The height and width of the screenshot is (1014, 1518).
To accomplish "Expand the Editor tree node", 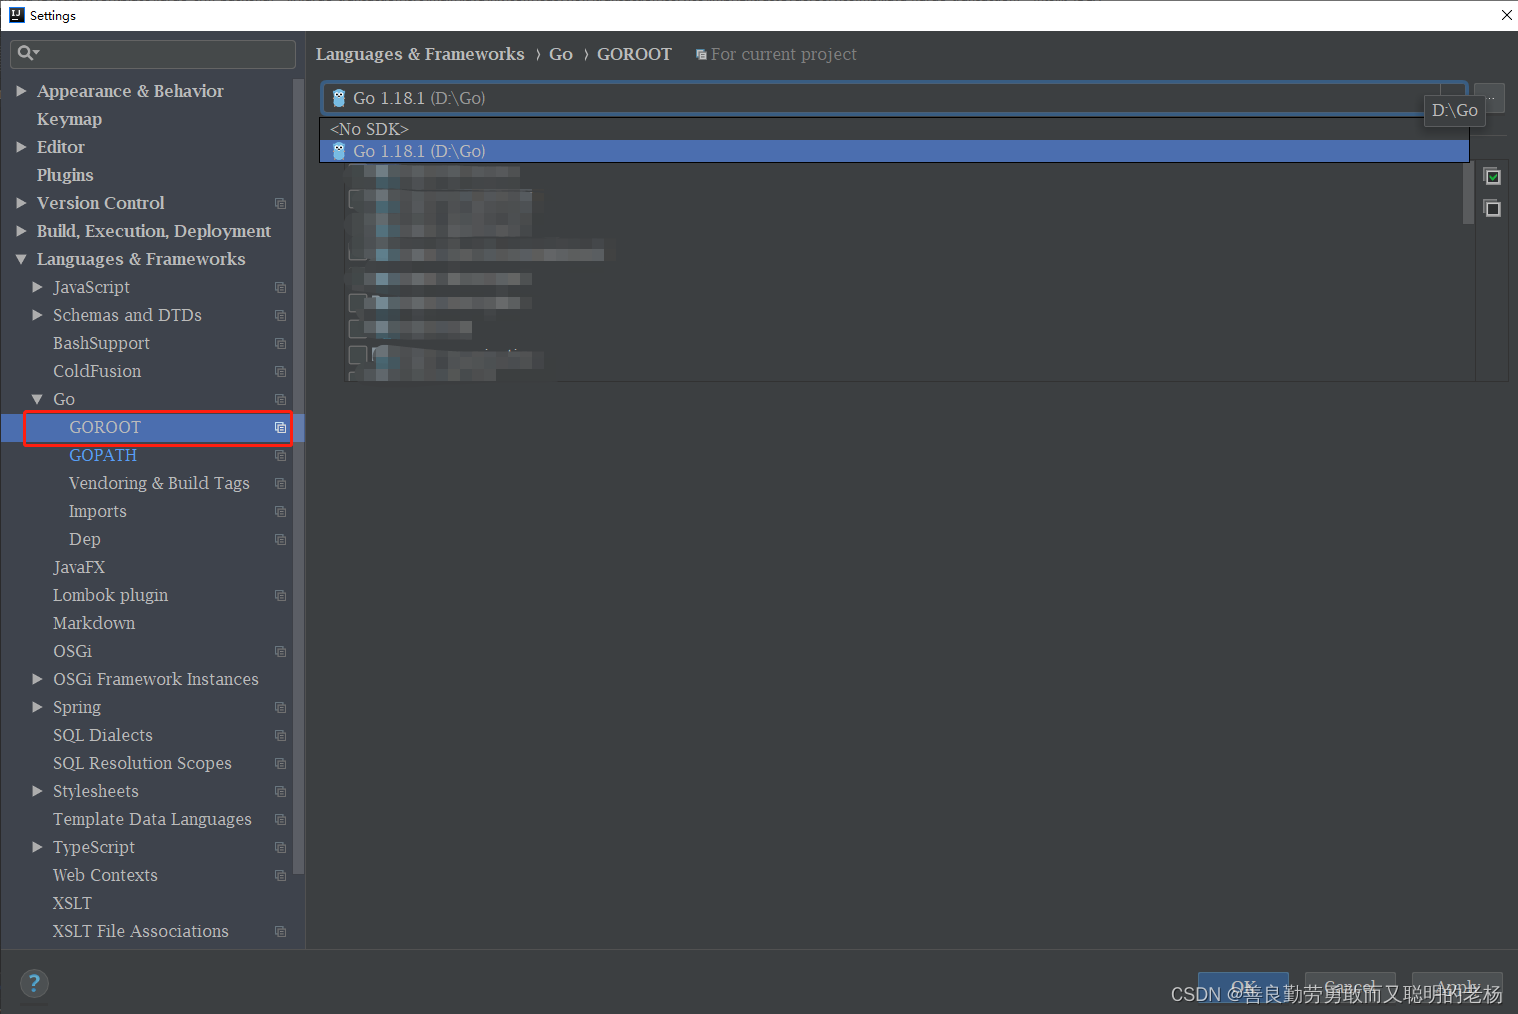I will pos(23,147).
